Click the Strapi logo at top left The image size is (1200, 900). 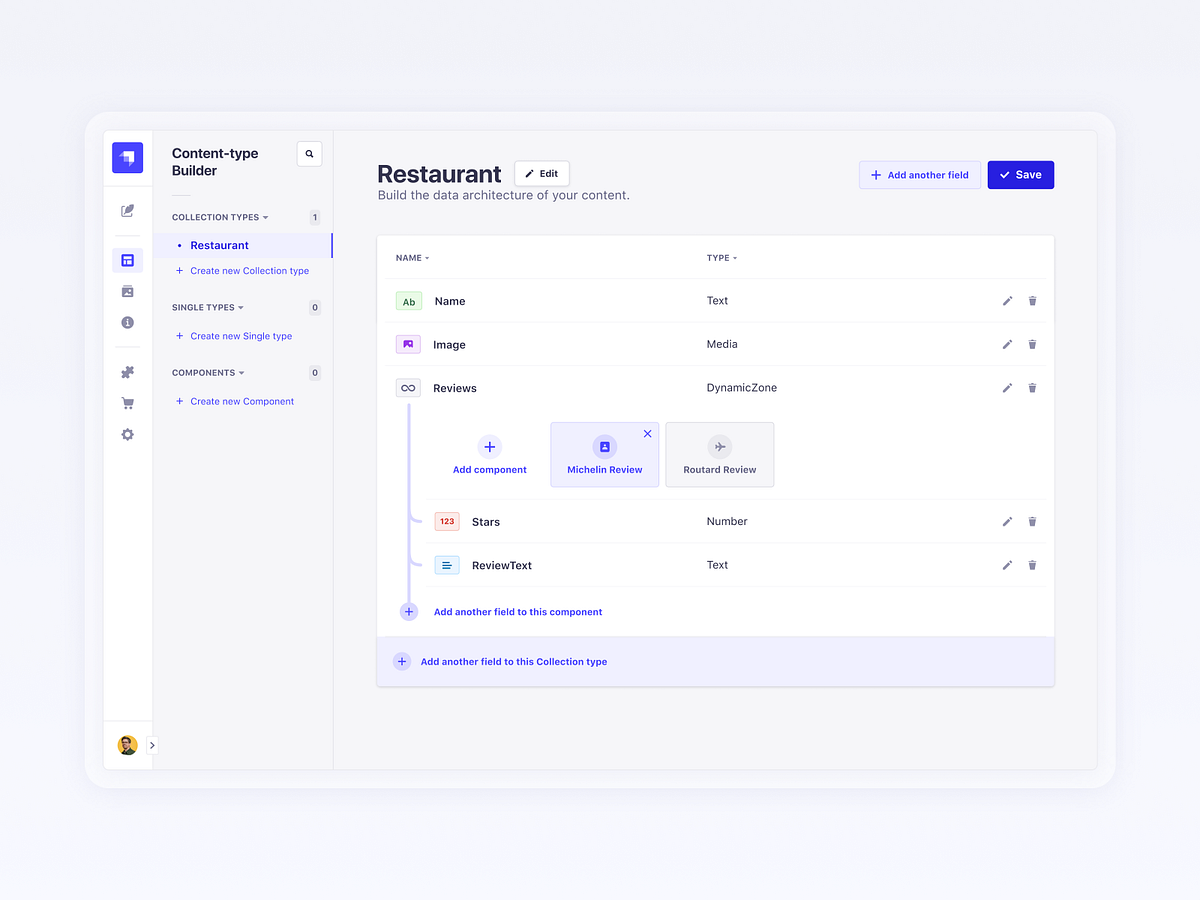(x=127, y=157)
